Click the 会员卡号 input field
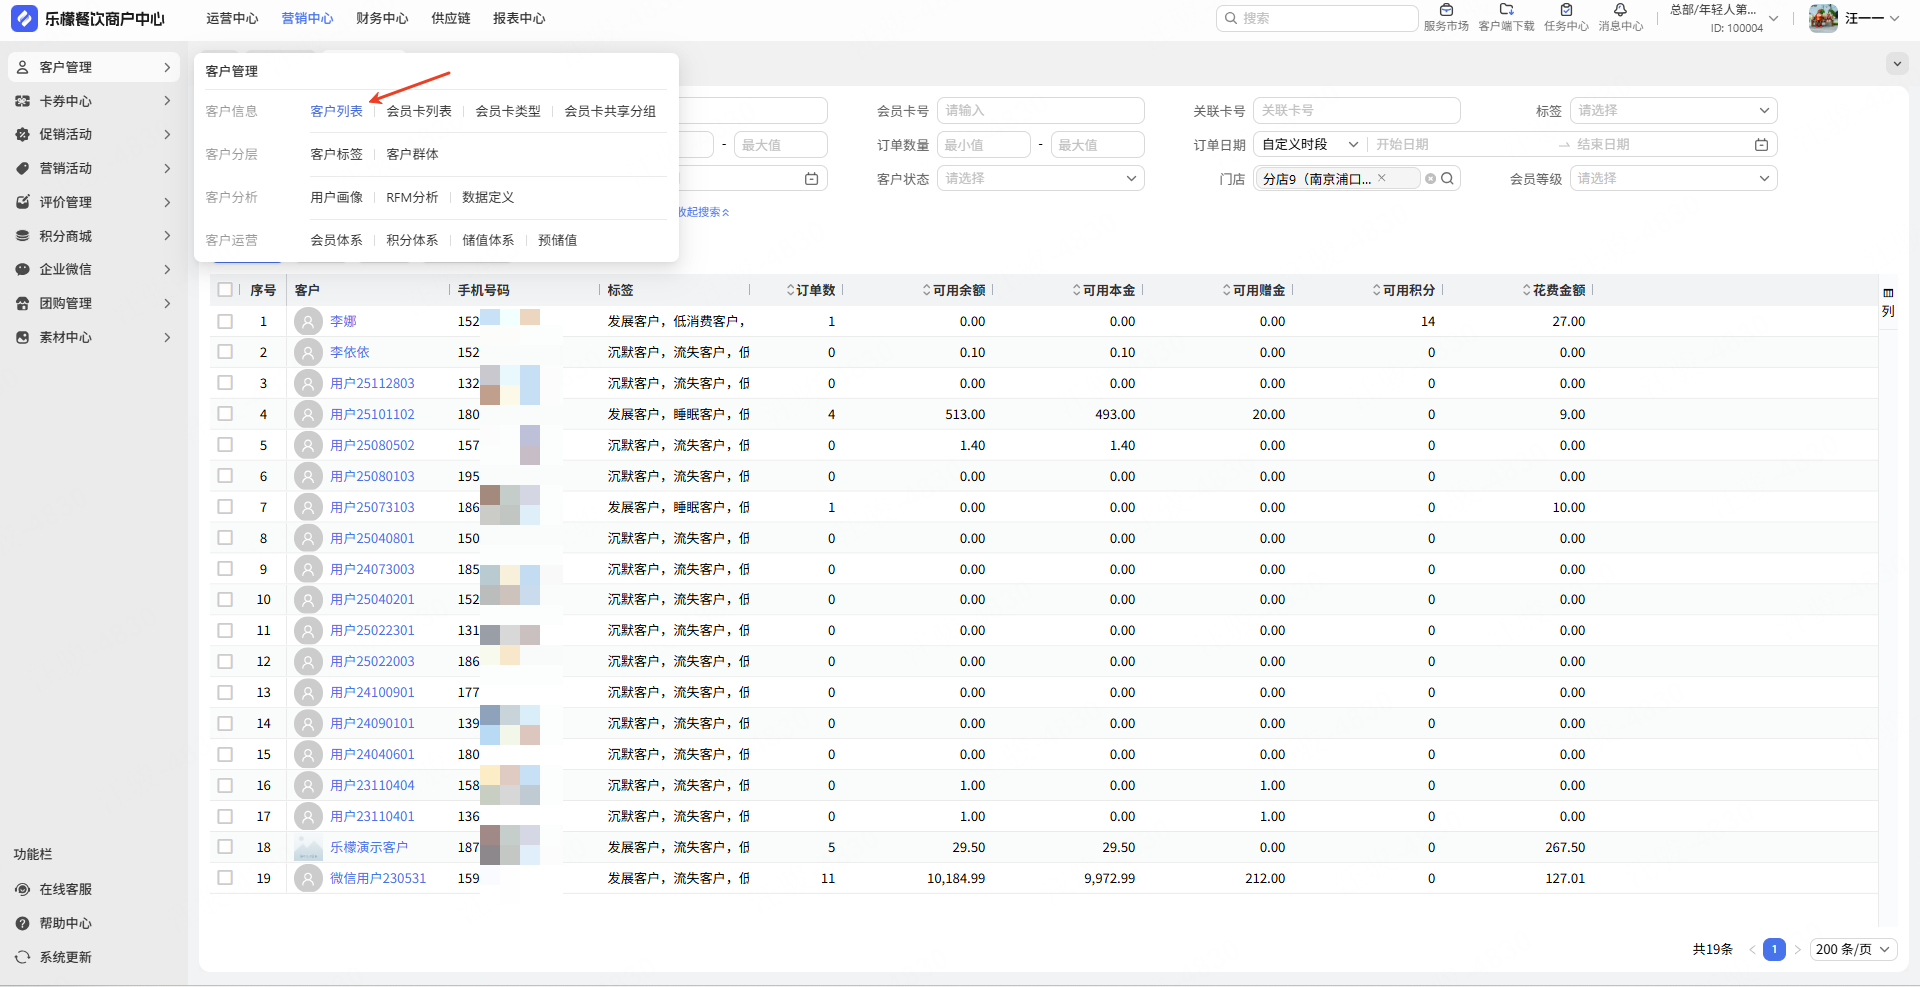The height and width of the screenshot is (987, 1920). click(1040, 111)
